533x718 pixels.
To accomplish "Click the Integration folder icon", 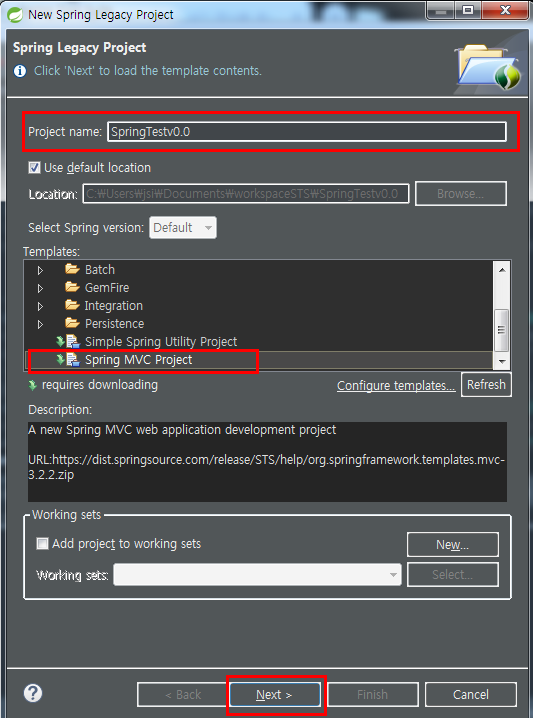I will click(x=72, y=305).
